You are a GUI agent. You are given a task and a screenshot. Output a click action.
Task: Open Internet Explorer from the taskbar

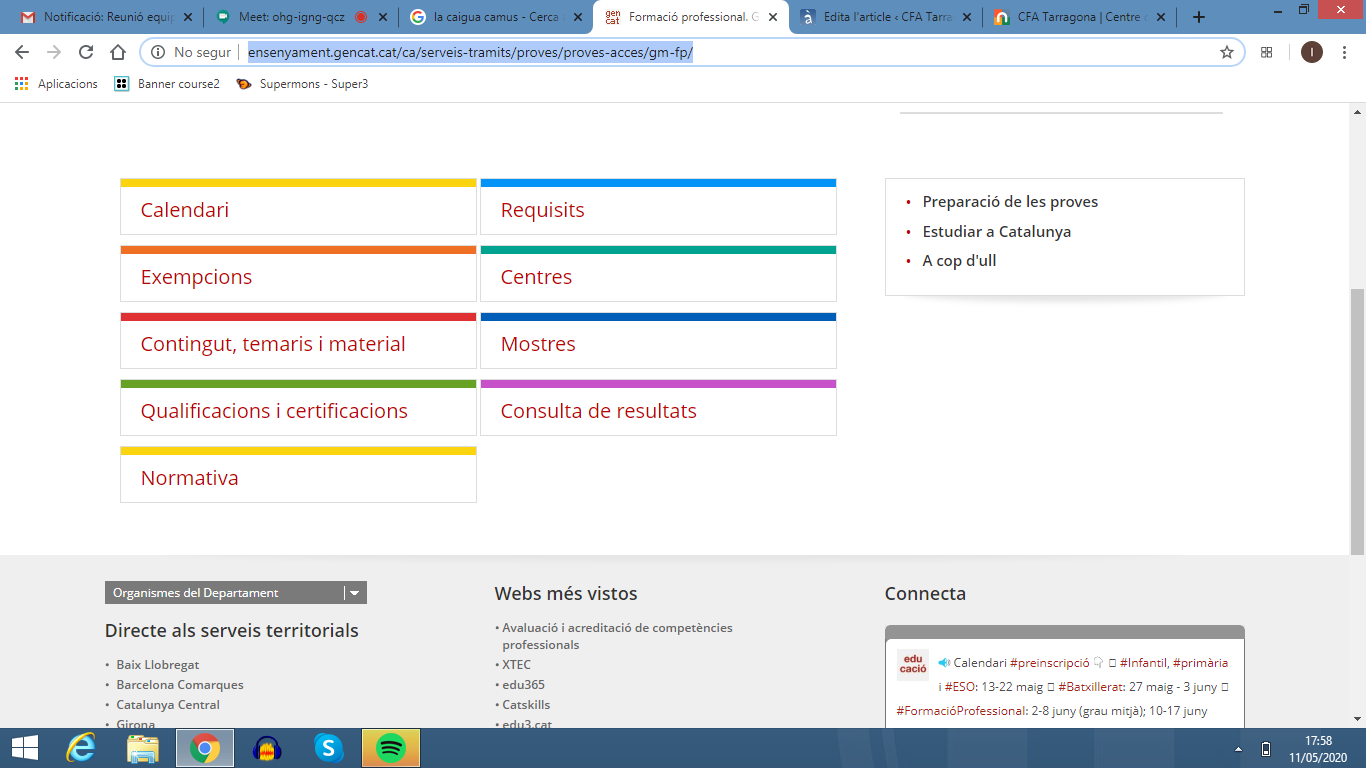[81, 748]
